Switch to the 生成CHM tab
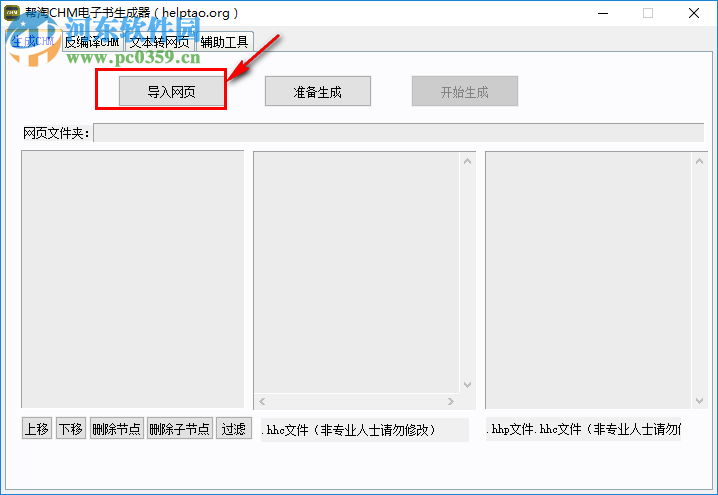This screenshot has height=495, width=718. tap(33, 42)
